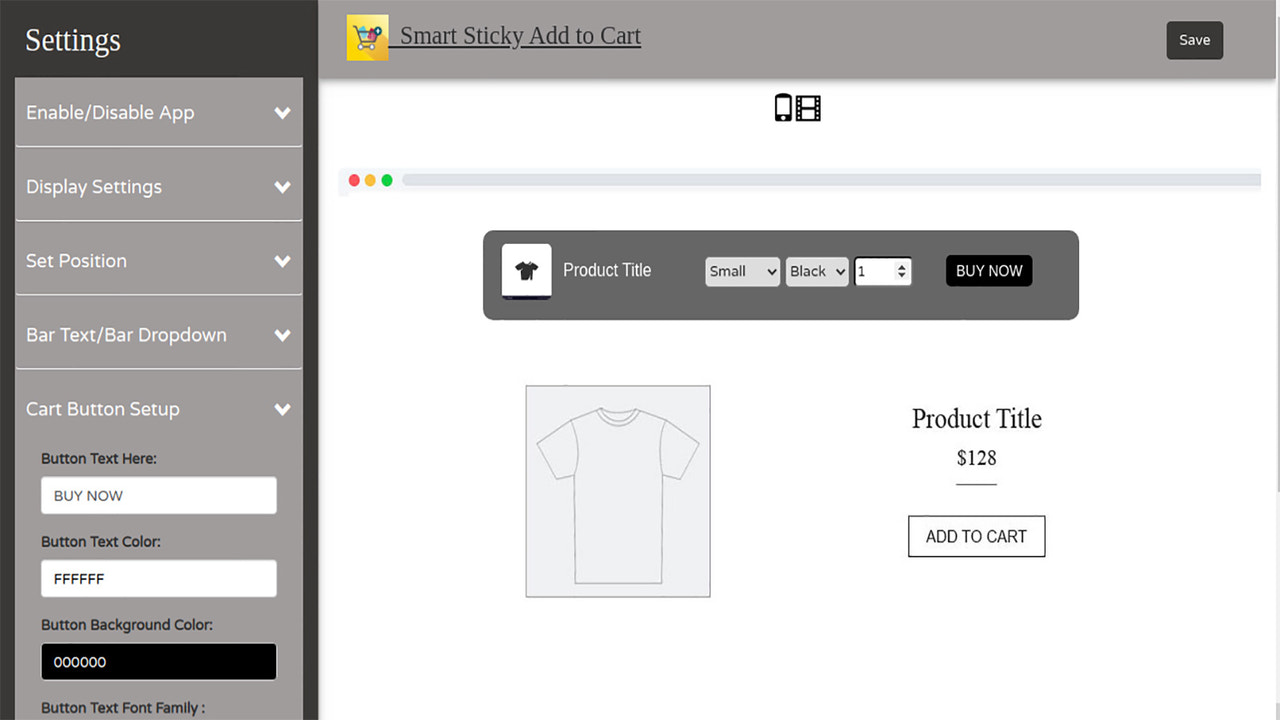Open the size dropdown showing Small

pyautogui.click(x=742, y=271)
